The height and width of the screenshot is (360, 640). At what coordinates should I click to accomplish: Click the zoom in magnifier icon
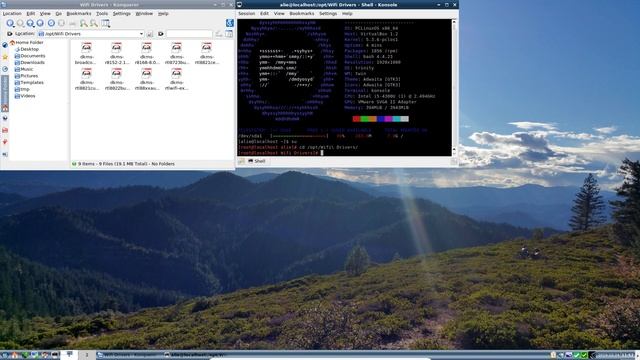(x=84, y=24)
